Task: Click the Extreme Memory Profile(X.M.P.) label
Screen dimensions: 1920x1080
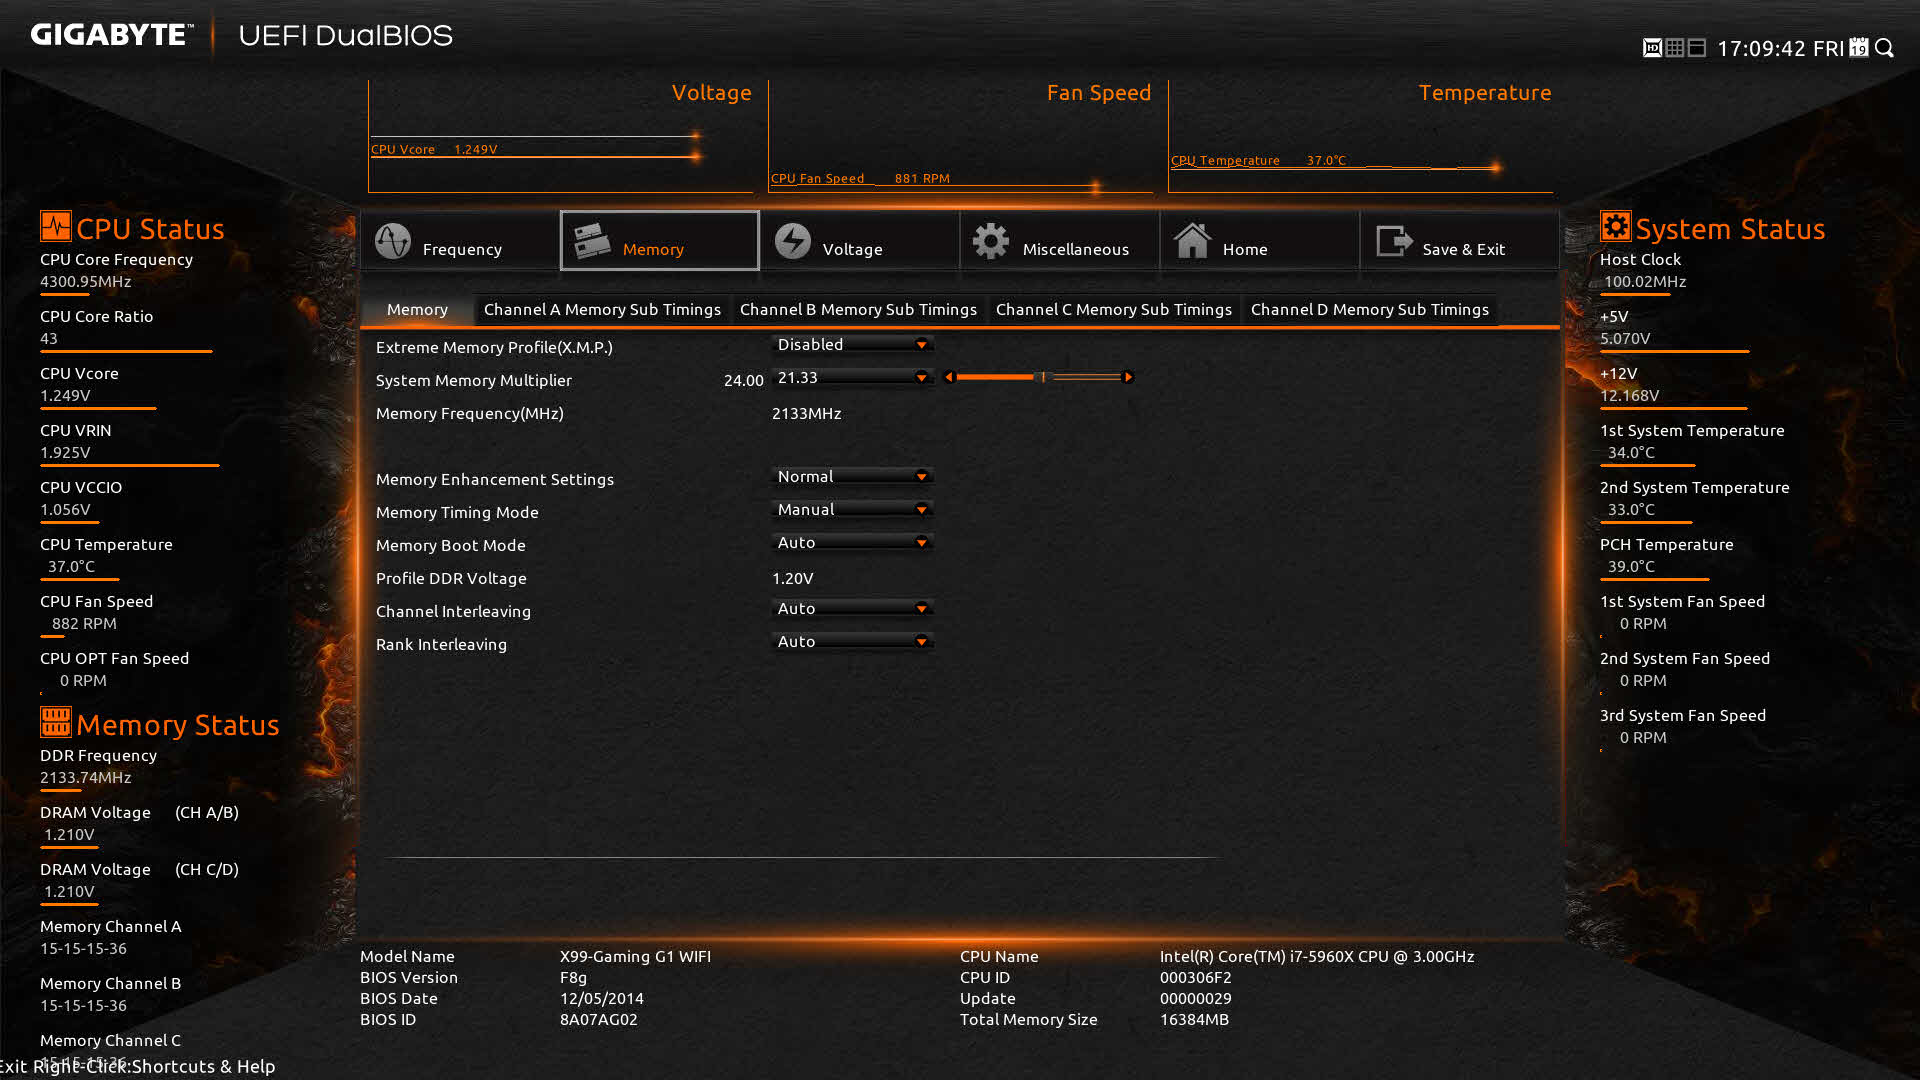Action: [x=494, y=347]
